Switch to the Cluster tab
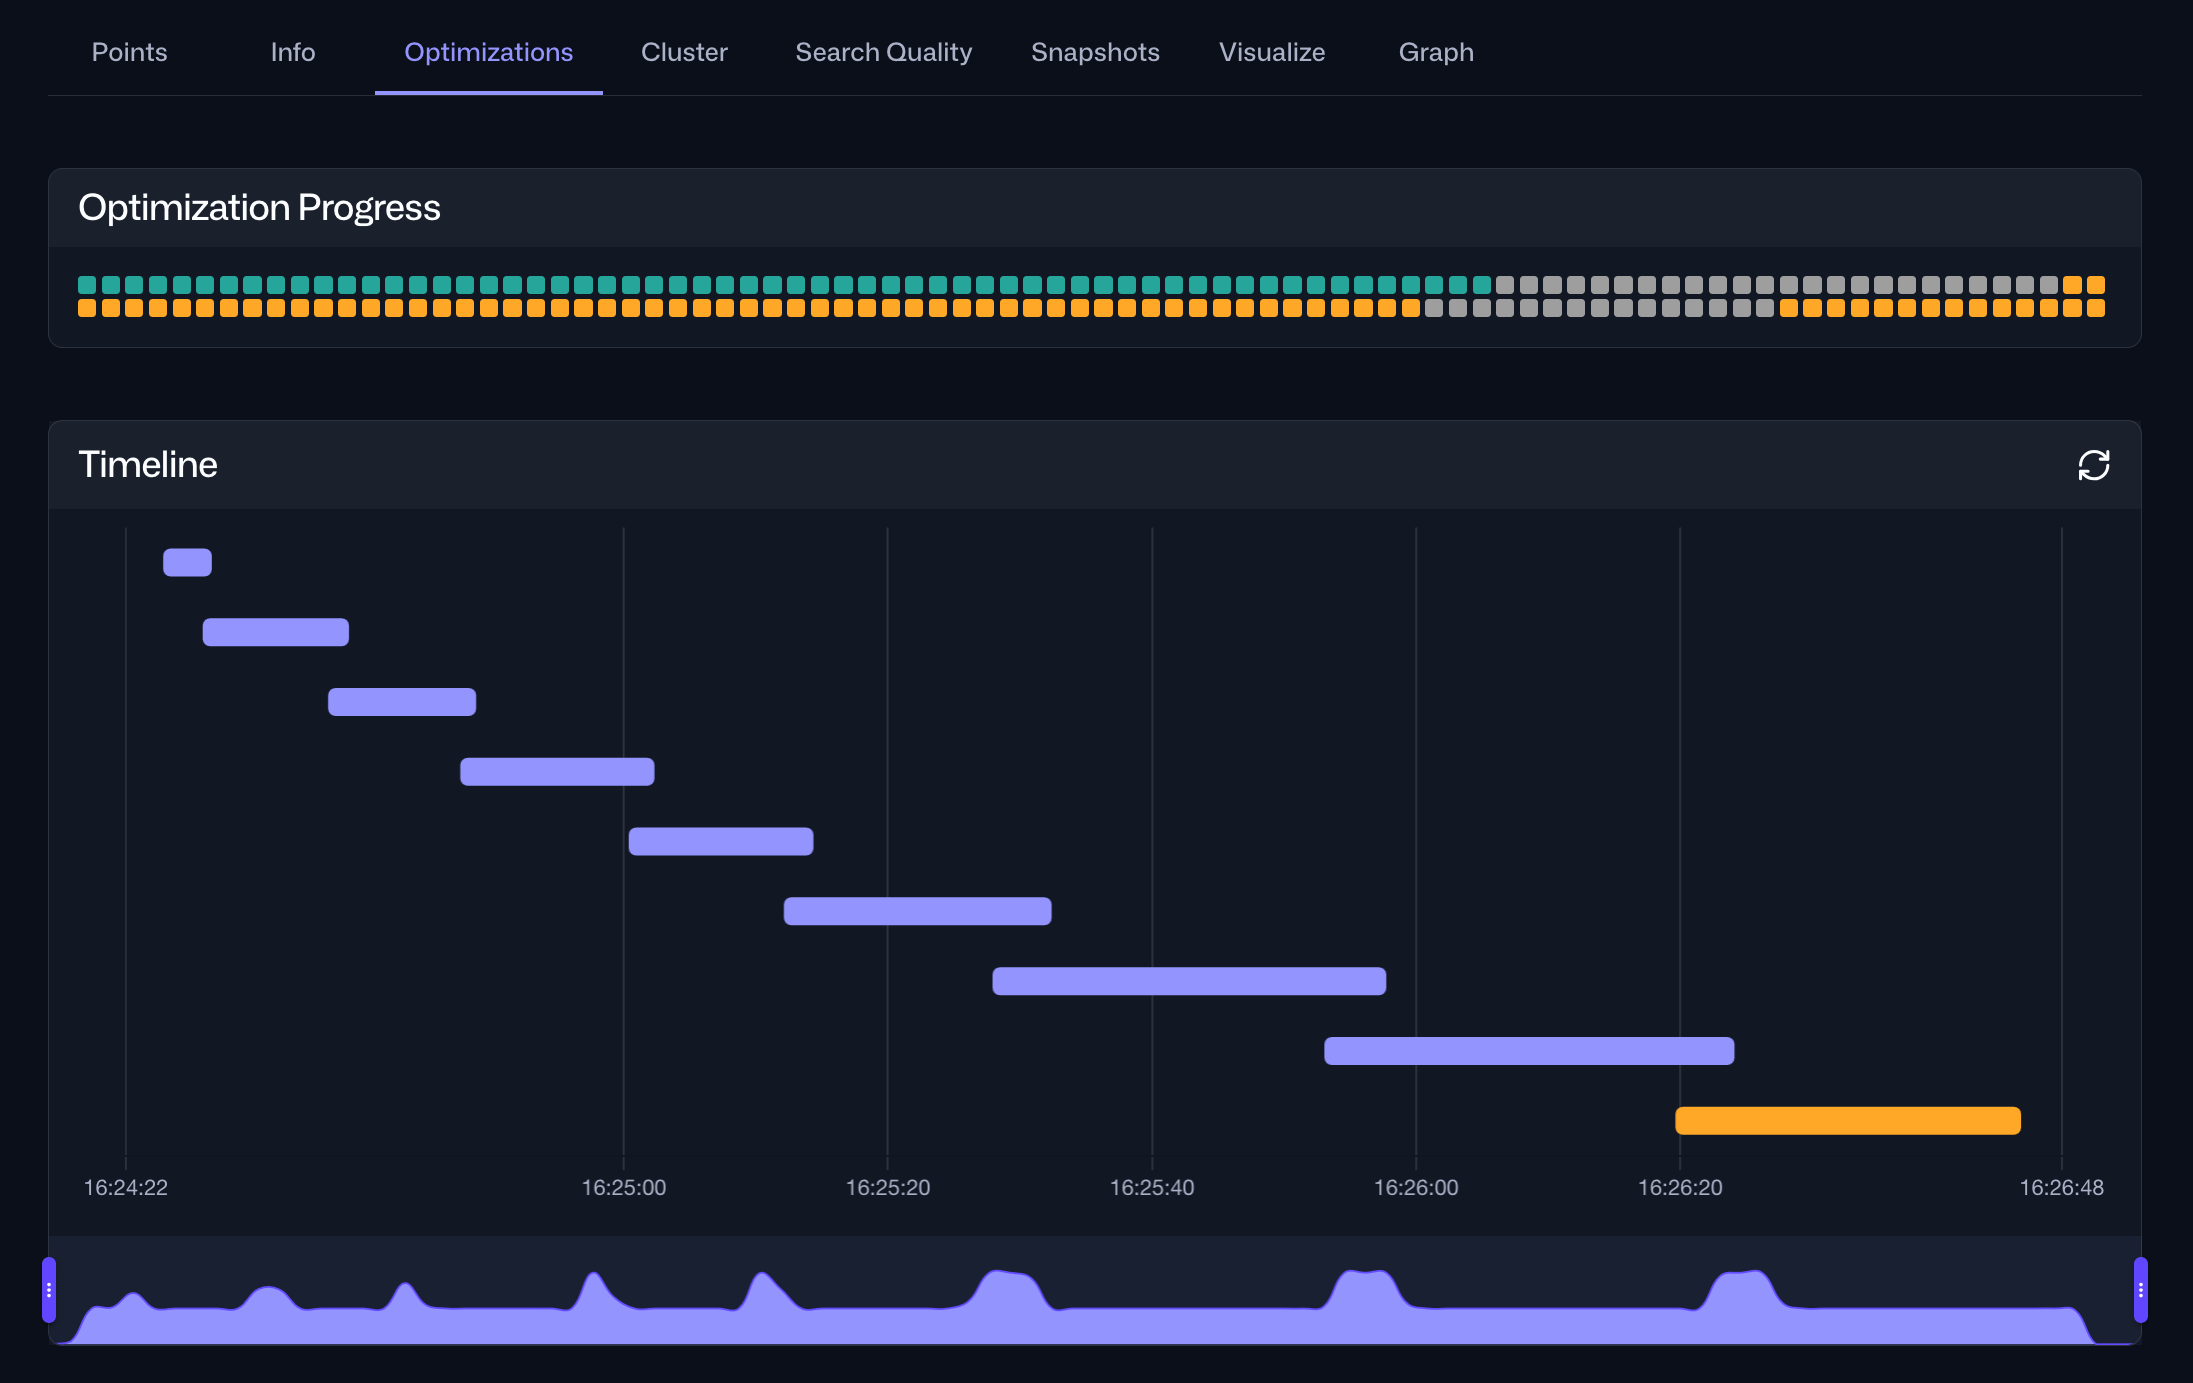This screenshot has width=2193, height=1383. tap(684, 52)
